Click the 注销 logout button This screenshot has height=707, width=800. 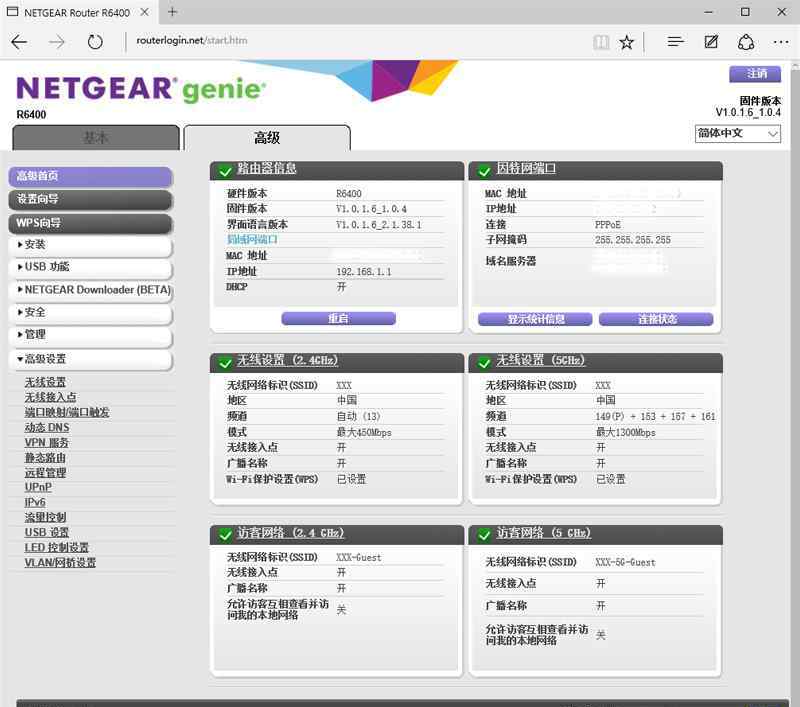pyautogui.click(x=755, y=74)
